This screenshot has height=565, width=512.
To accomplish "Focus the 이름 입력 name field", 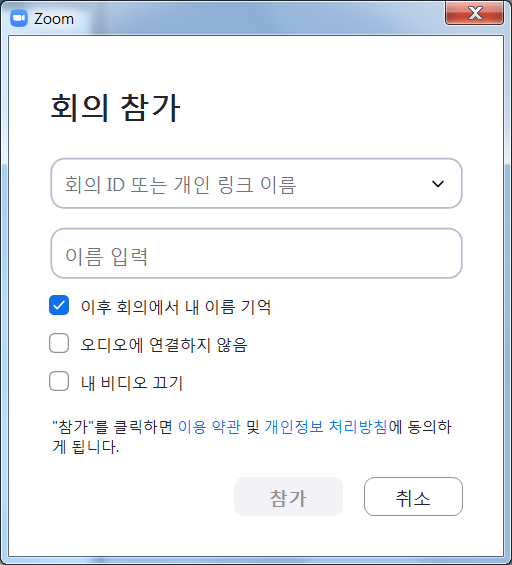I will click(256, 253).
